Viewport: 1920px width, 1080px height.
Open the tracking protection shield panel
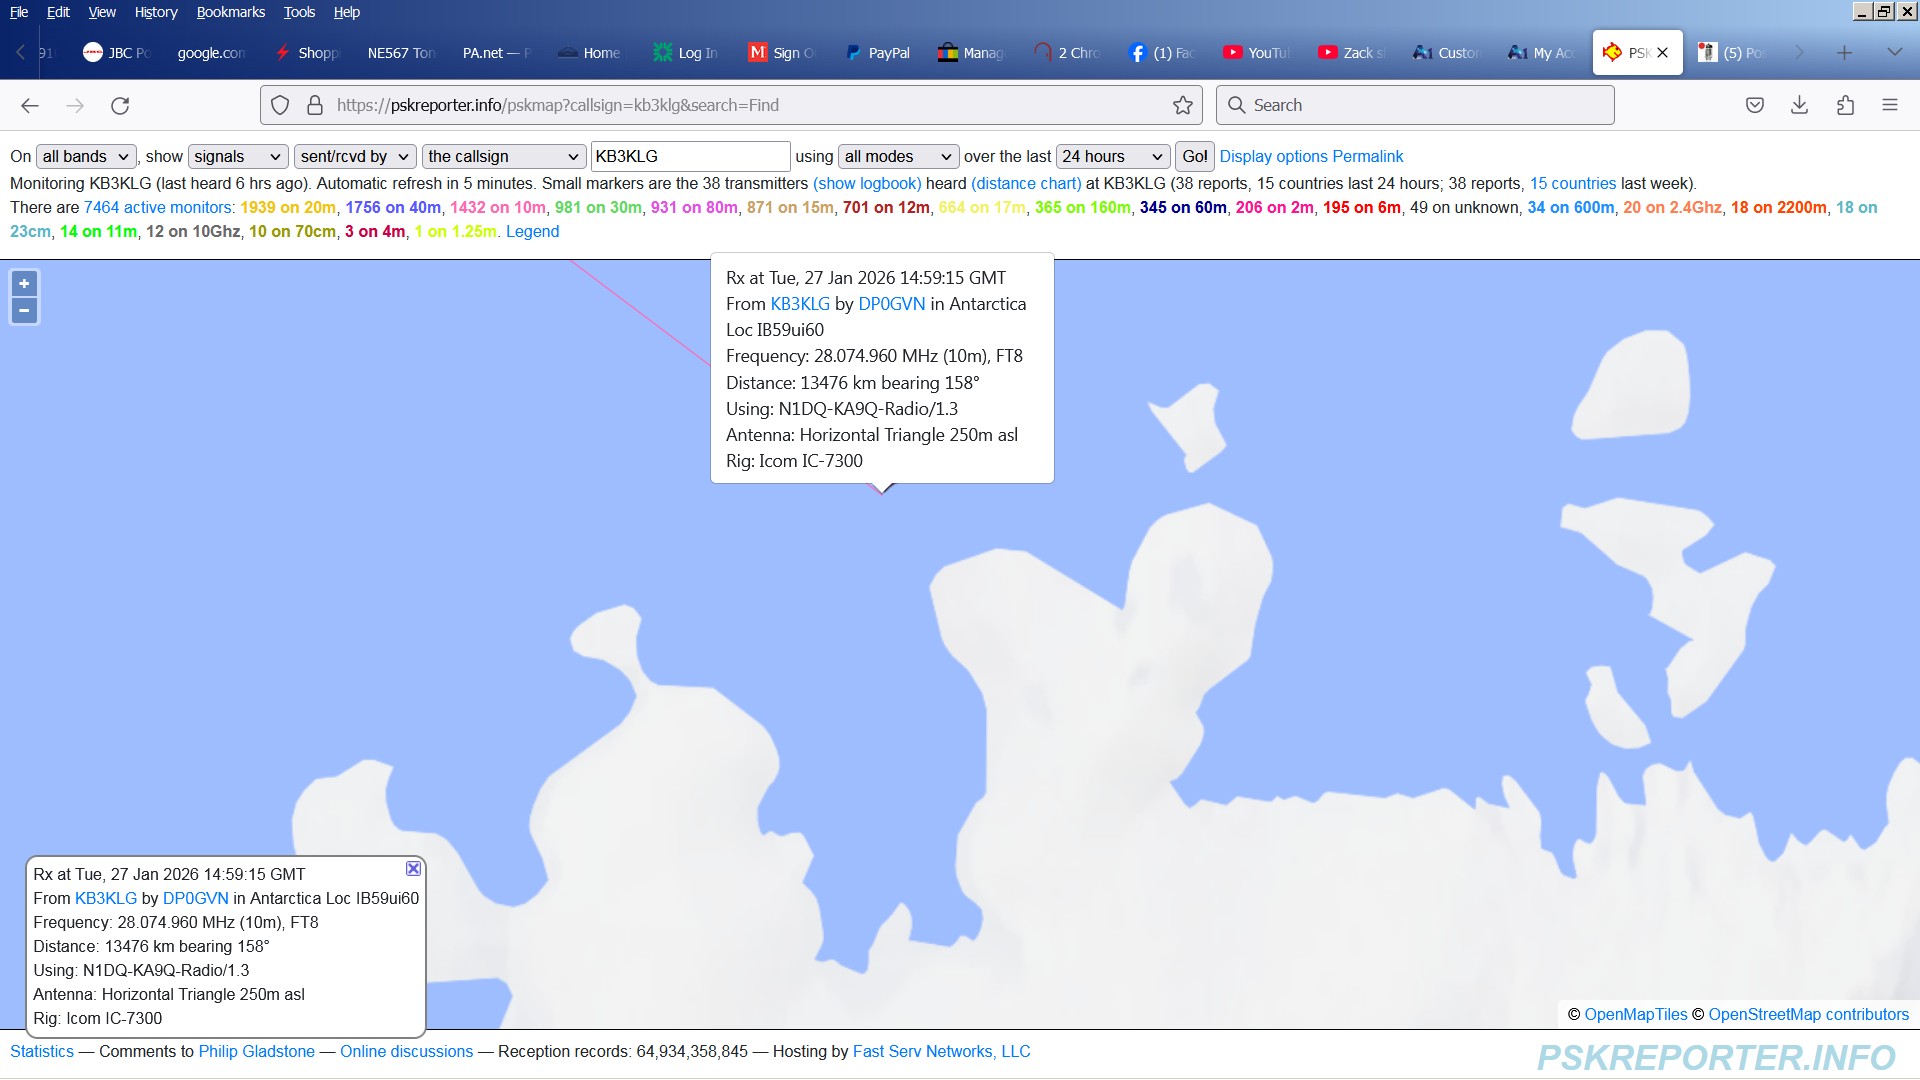click(x=279, y=105)
